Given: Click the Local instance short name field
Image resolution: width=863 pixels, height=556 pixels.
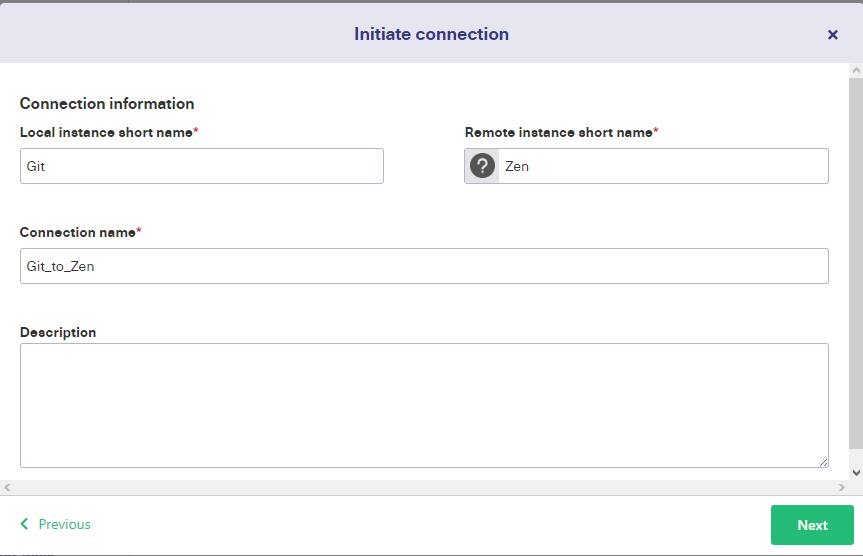Looking at the screenshot, I should (201, 166).
